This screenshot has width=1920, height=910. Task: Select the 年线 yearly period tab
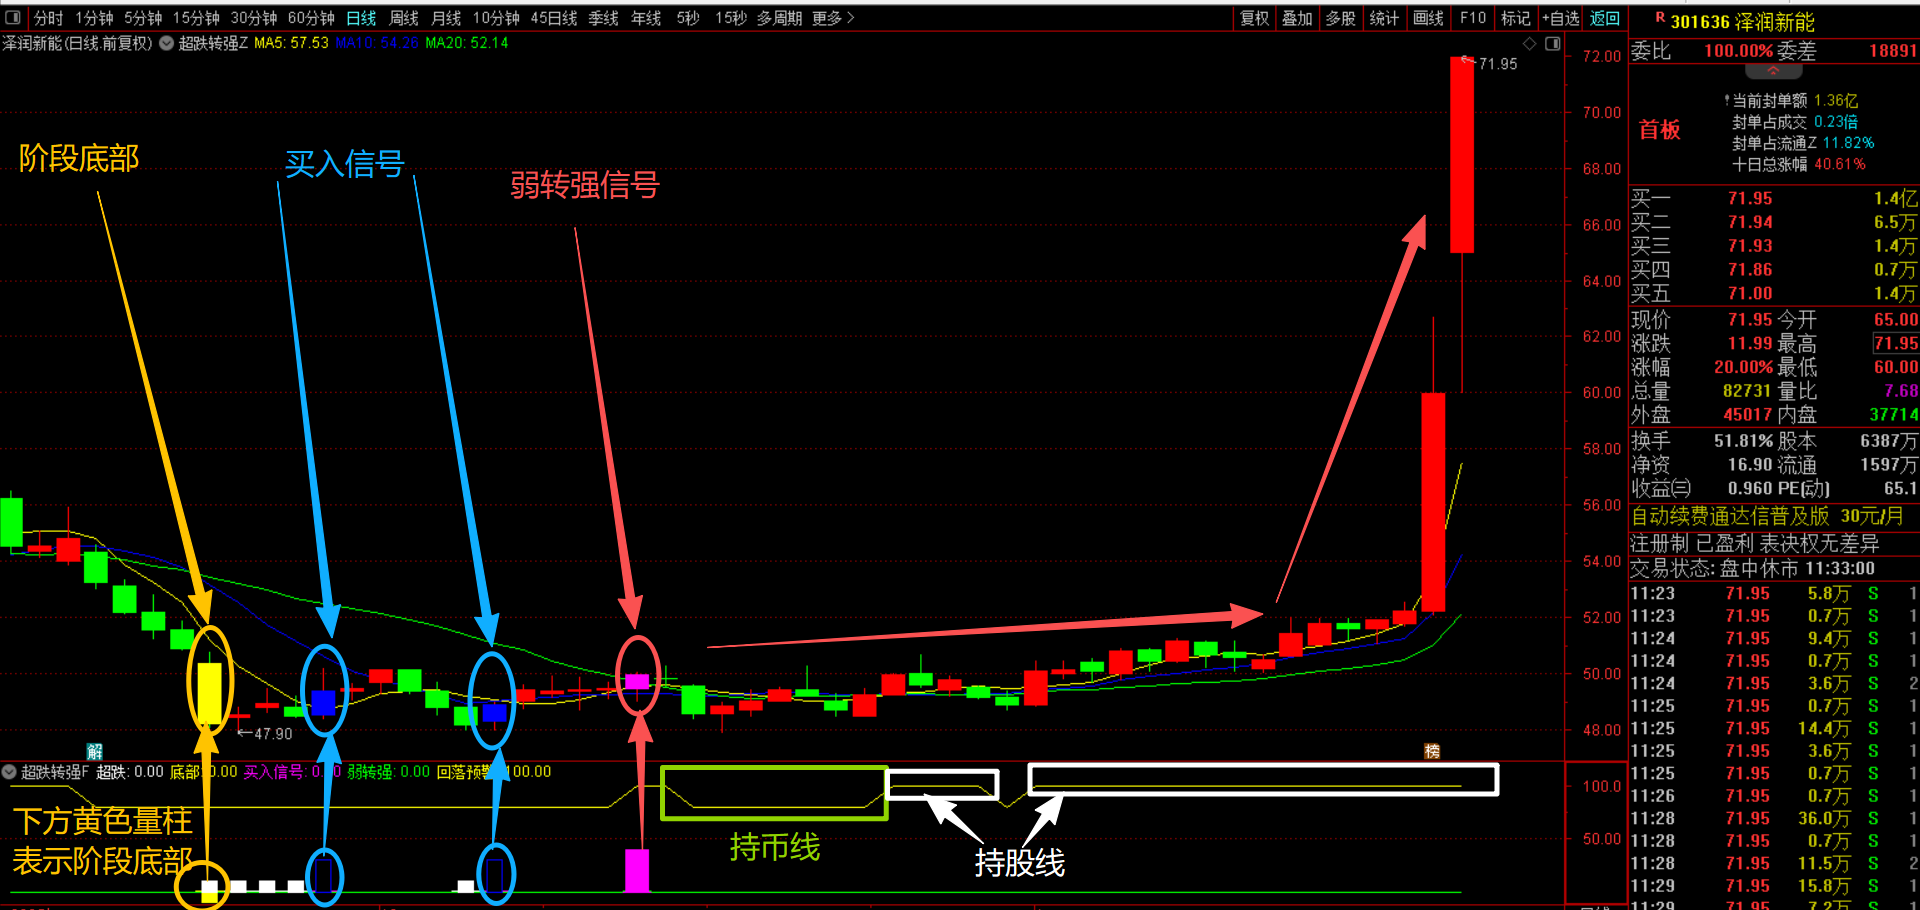646,18
